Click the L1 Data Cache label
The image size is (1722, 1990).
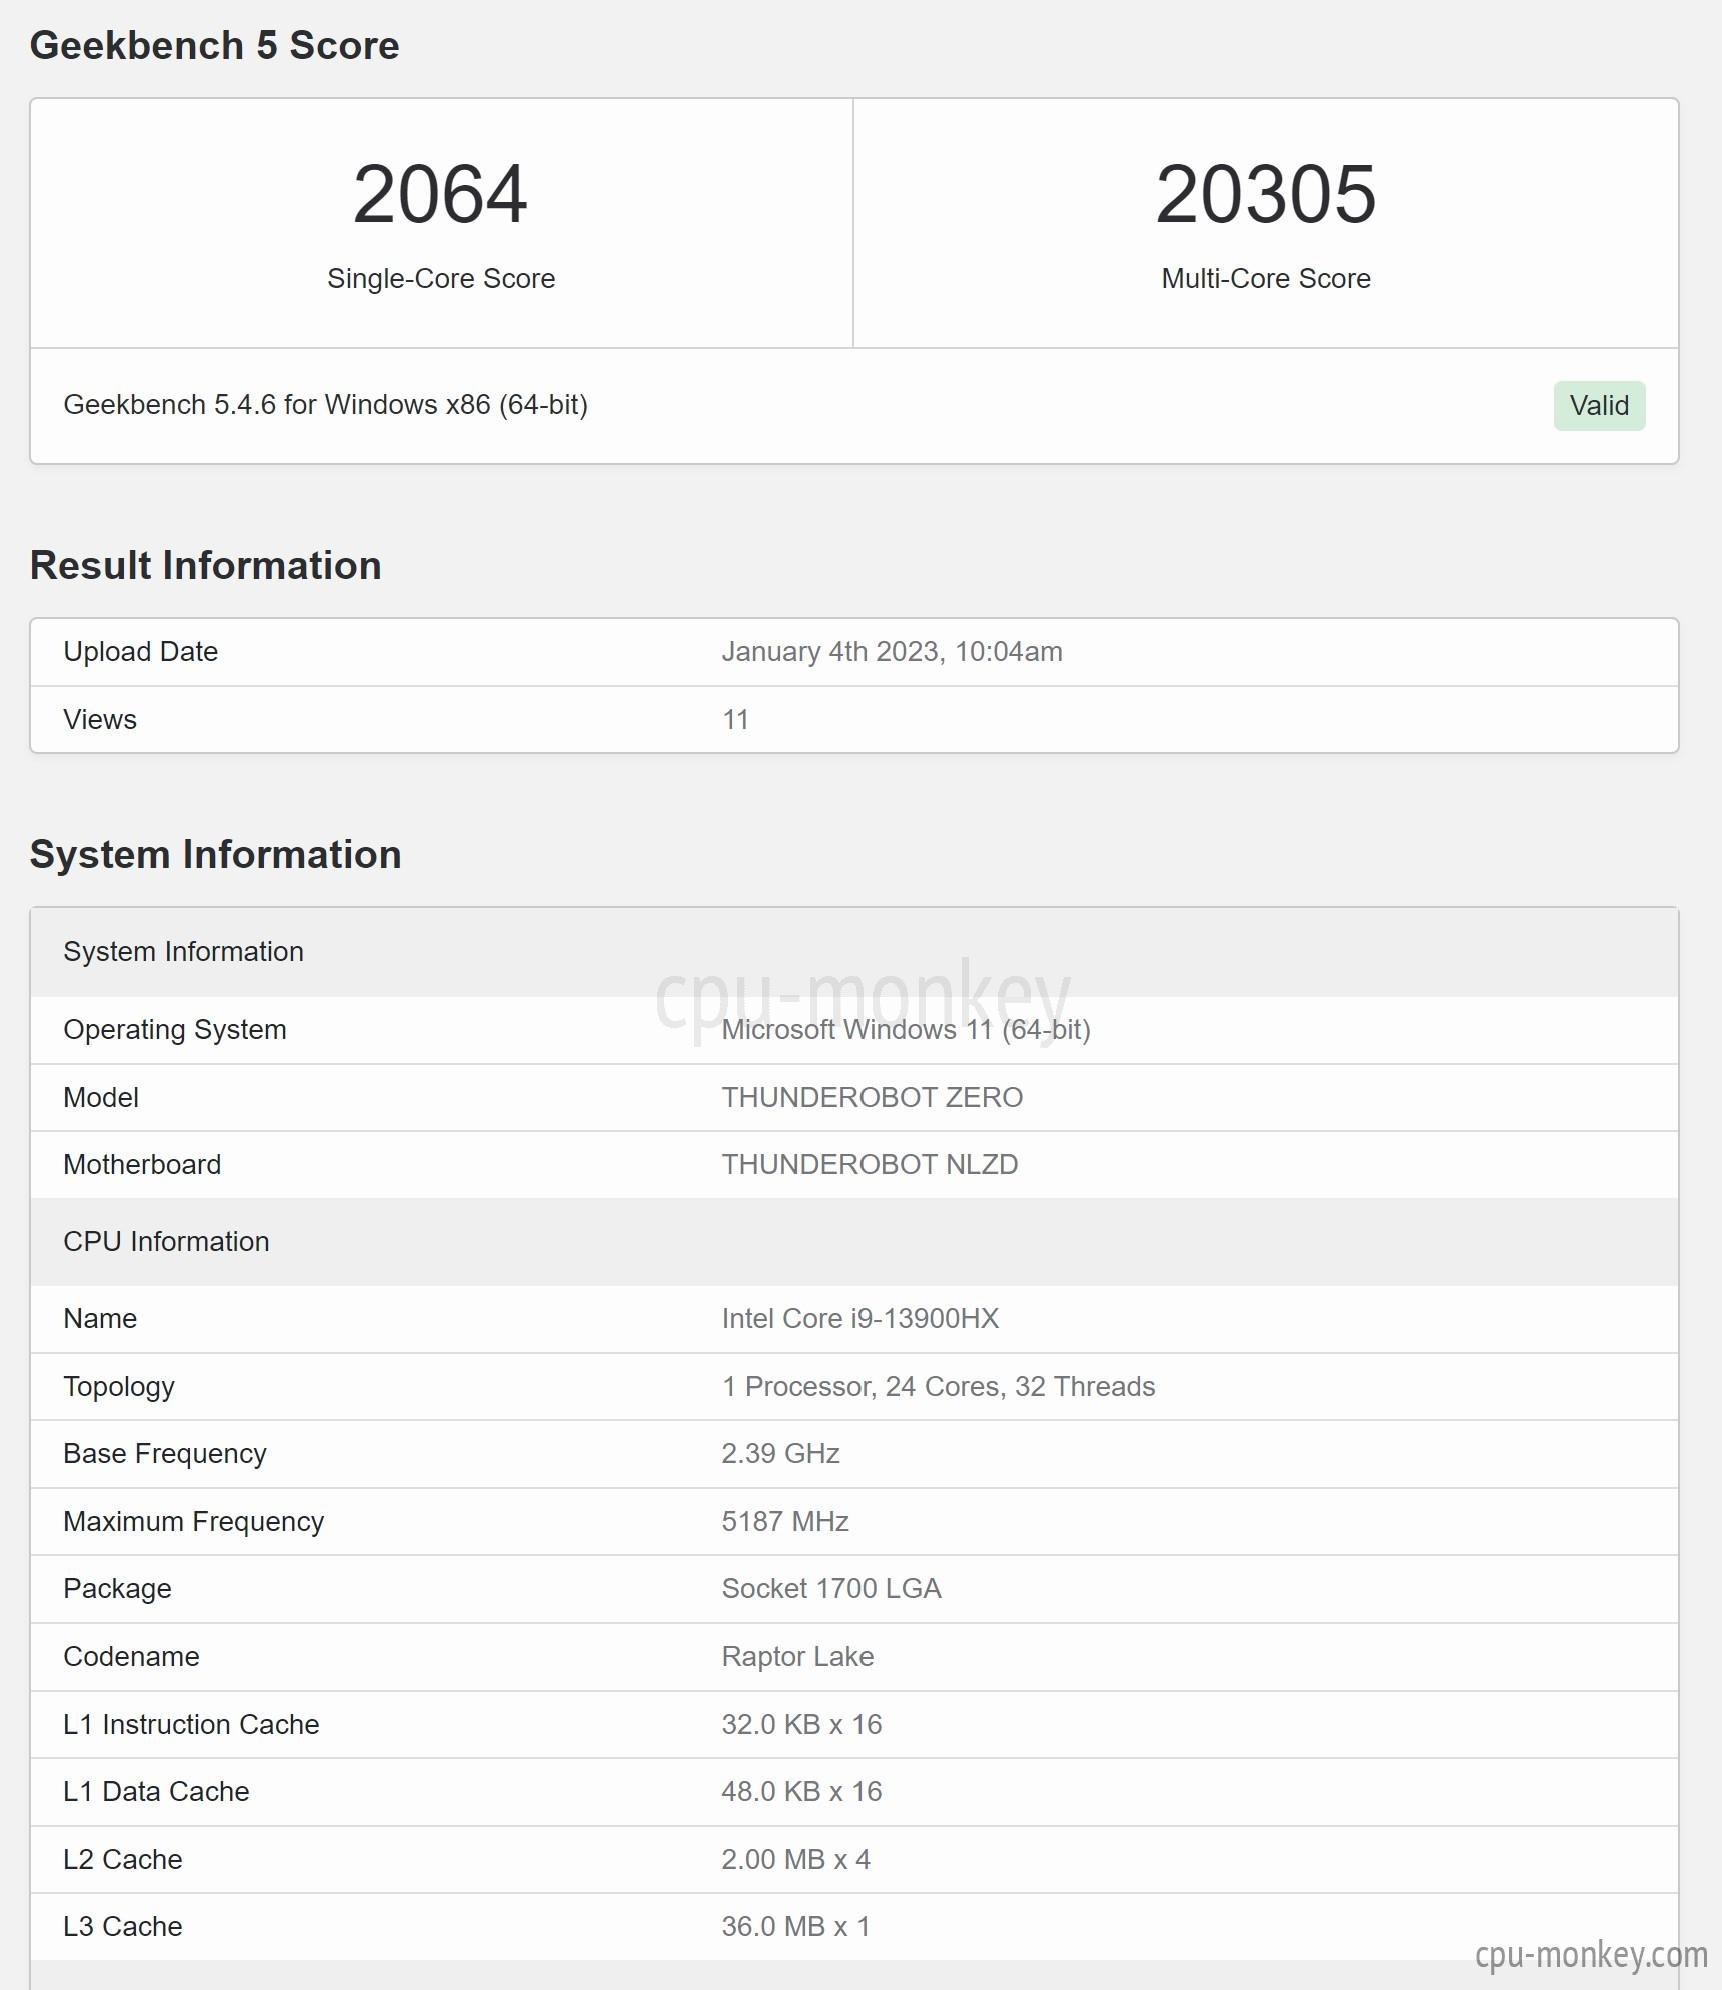156,1792
